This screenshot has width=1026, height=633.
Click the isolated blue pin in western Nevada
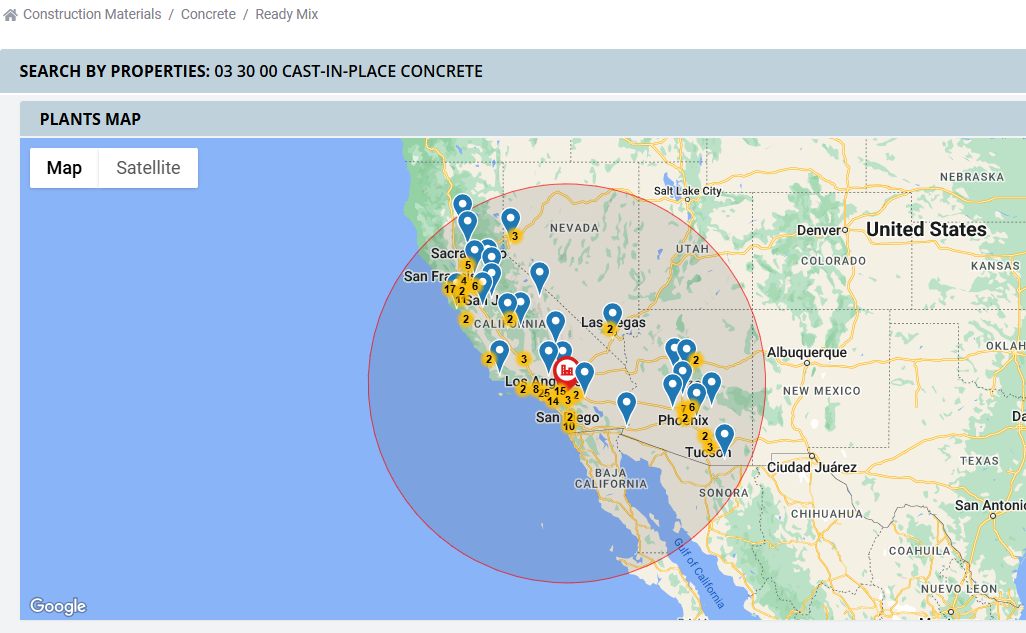pyautogui.click(x=539, y=275)
